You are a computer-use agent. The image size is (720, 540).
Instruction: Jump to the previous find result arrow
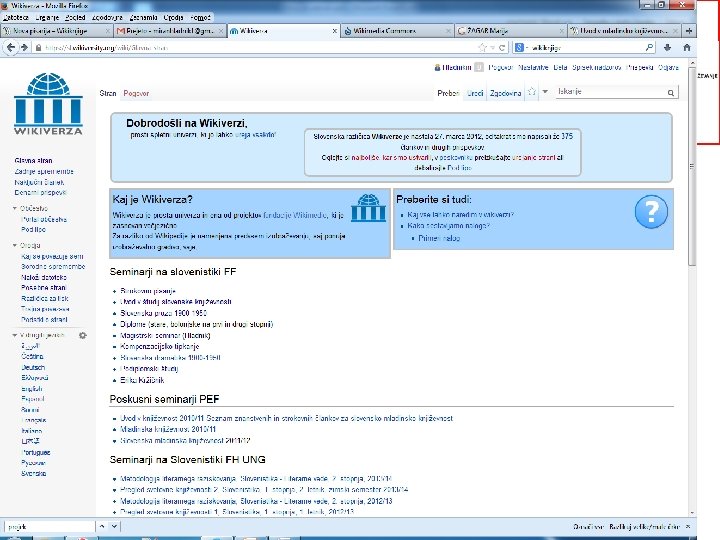pos(102,526)
